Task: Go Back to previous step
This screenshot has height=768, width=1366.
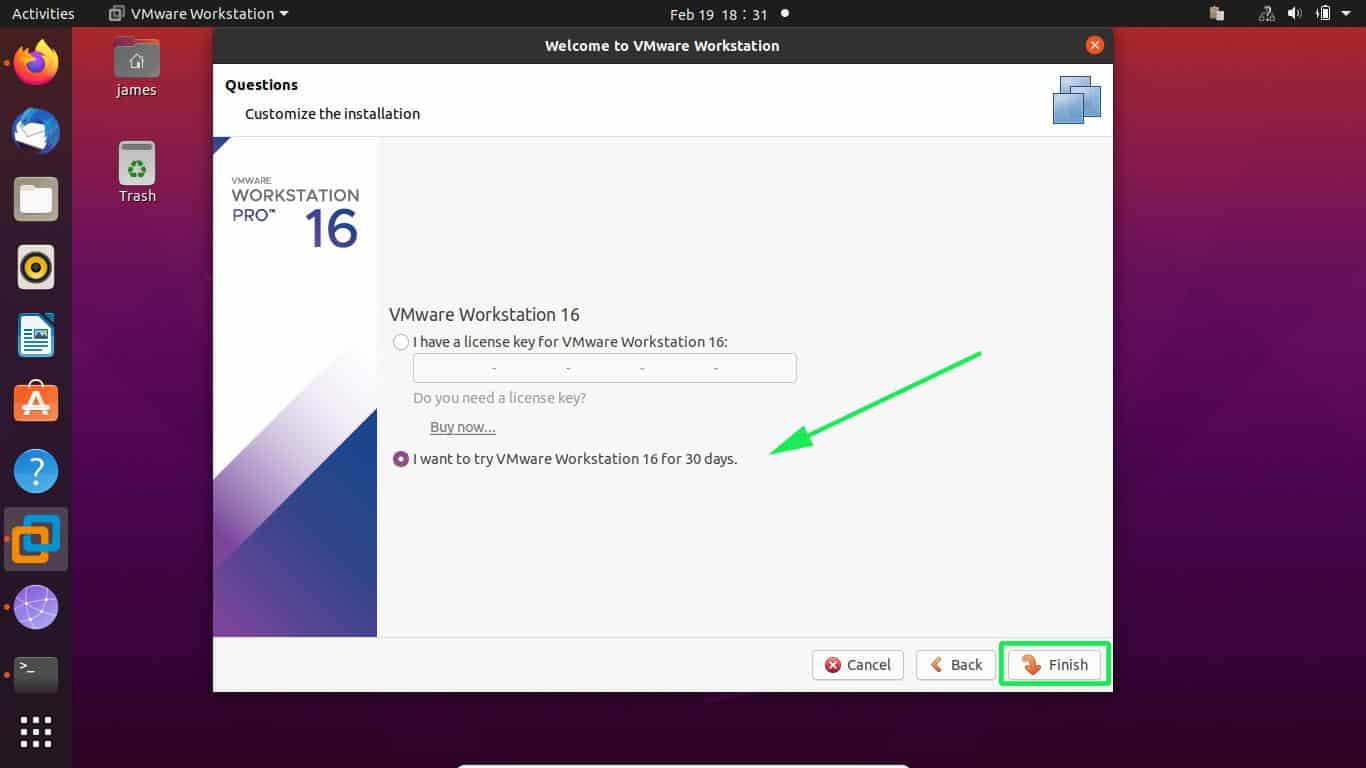Action: (x=956, y=665)
